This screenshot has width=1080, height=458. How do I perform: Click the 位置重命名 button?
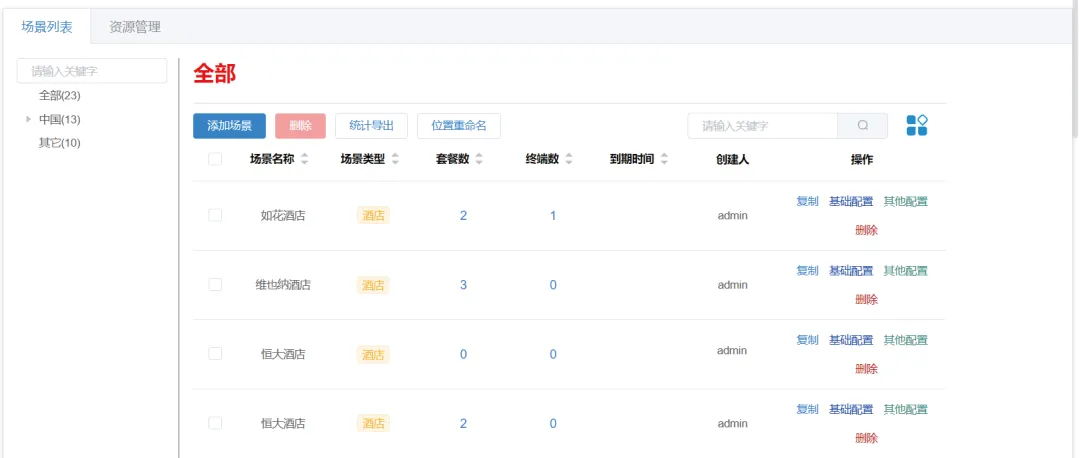tap(458, 126)
